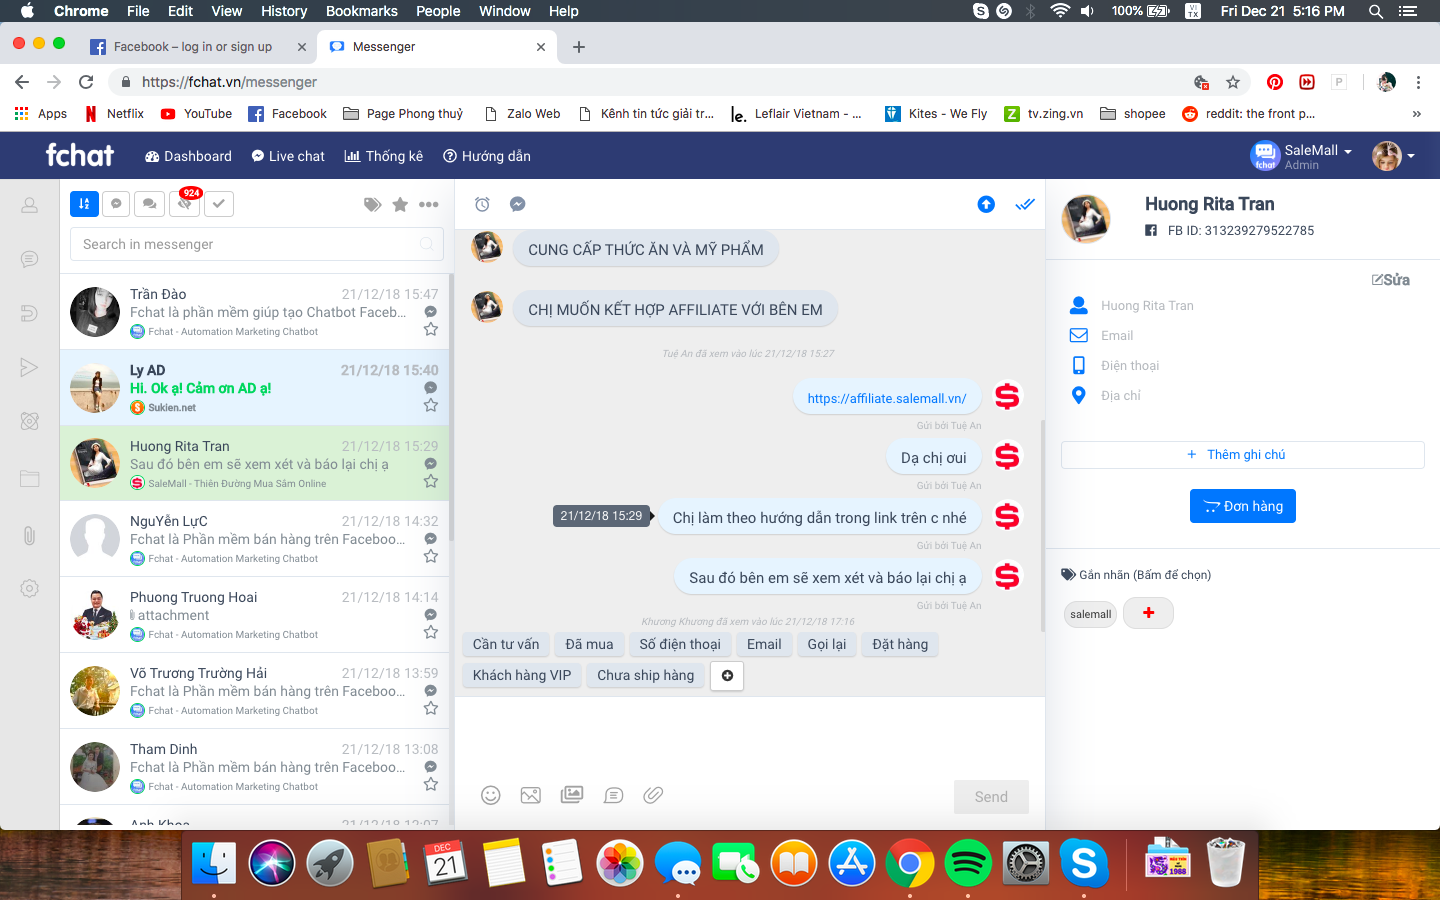Switch to the Thống kê menu item
This screenshot has height=900, width=1440.
383,156
